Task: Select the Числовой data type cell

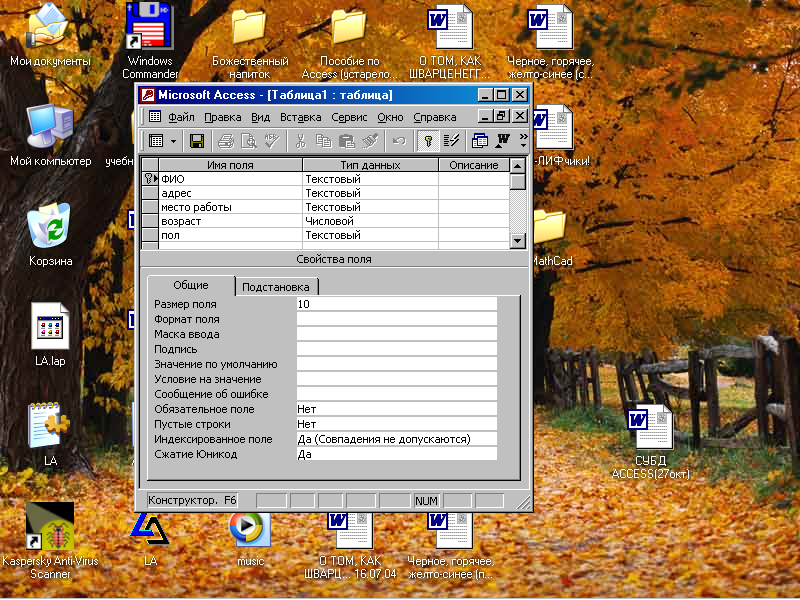Action: pos(370,221)
